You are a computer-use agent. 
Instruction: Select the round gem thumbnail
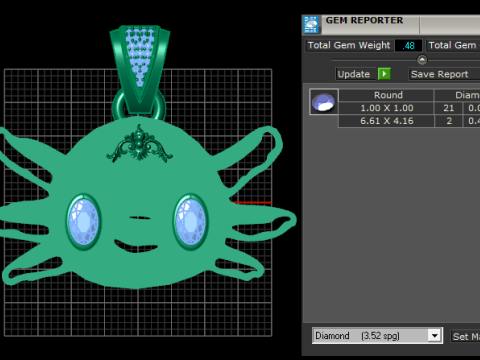click(x=324, y=102)
